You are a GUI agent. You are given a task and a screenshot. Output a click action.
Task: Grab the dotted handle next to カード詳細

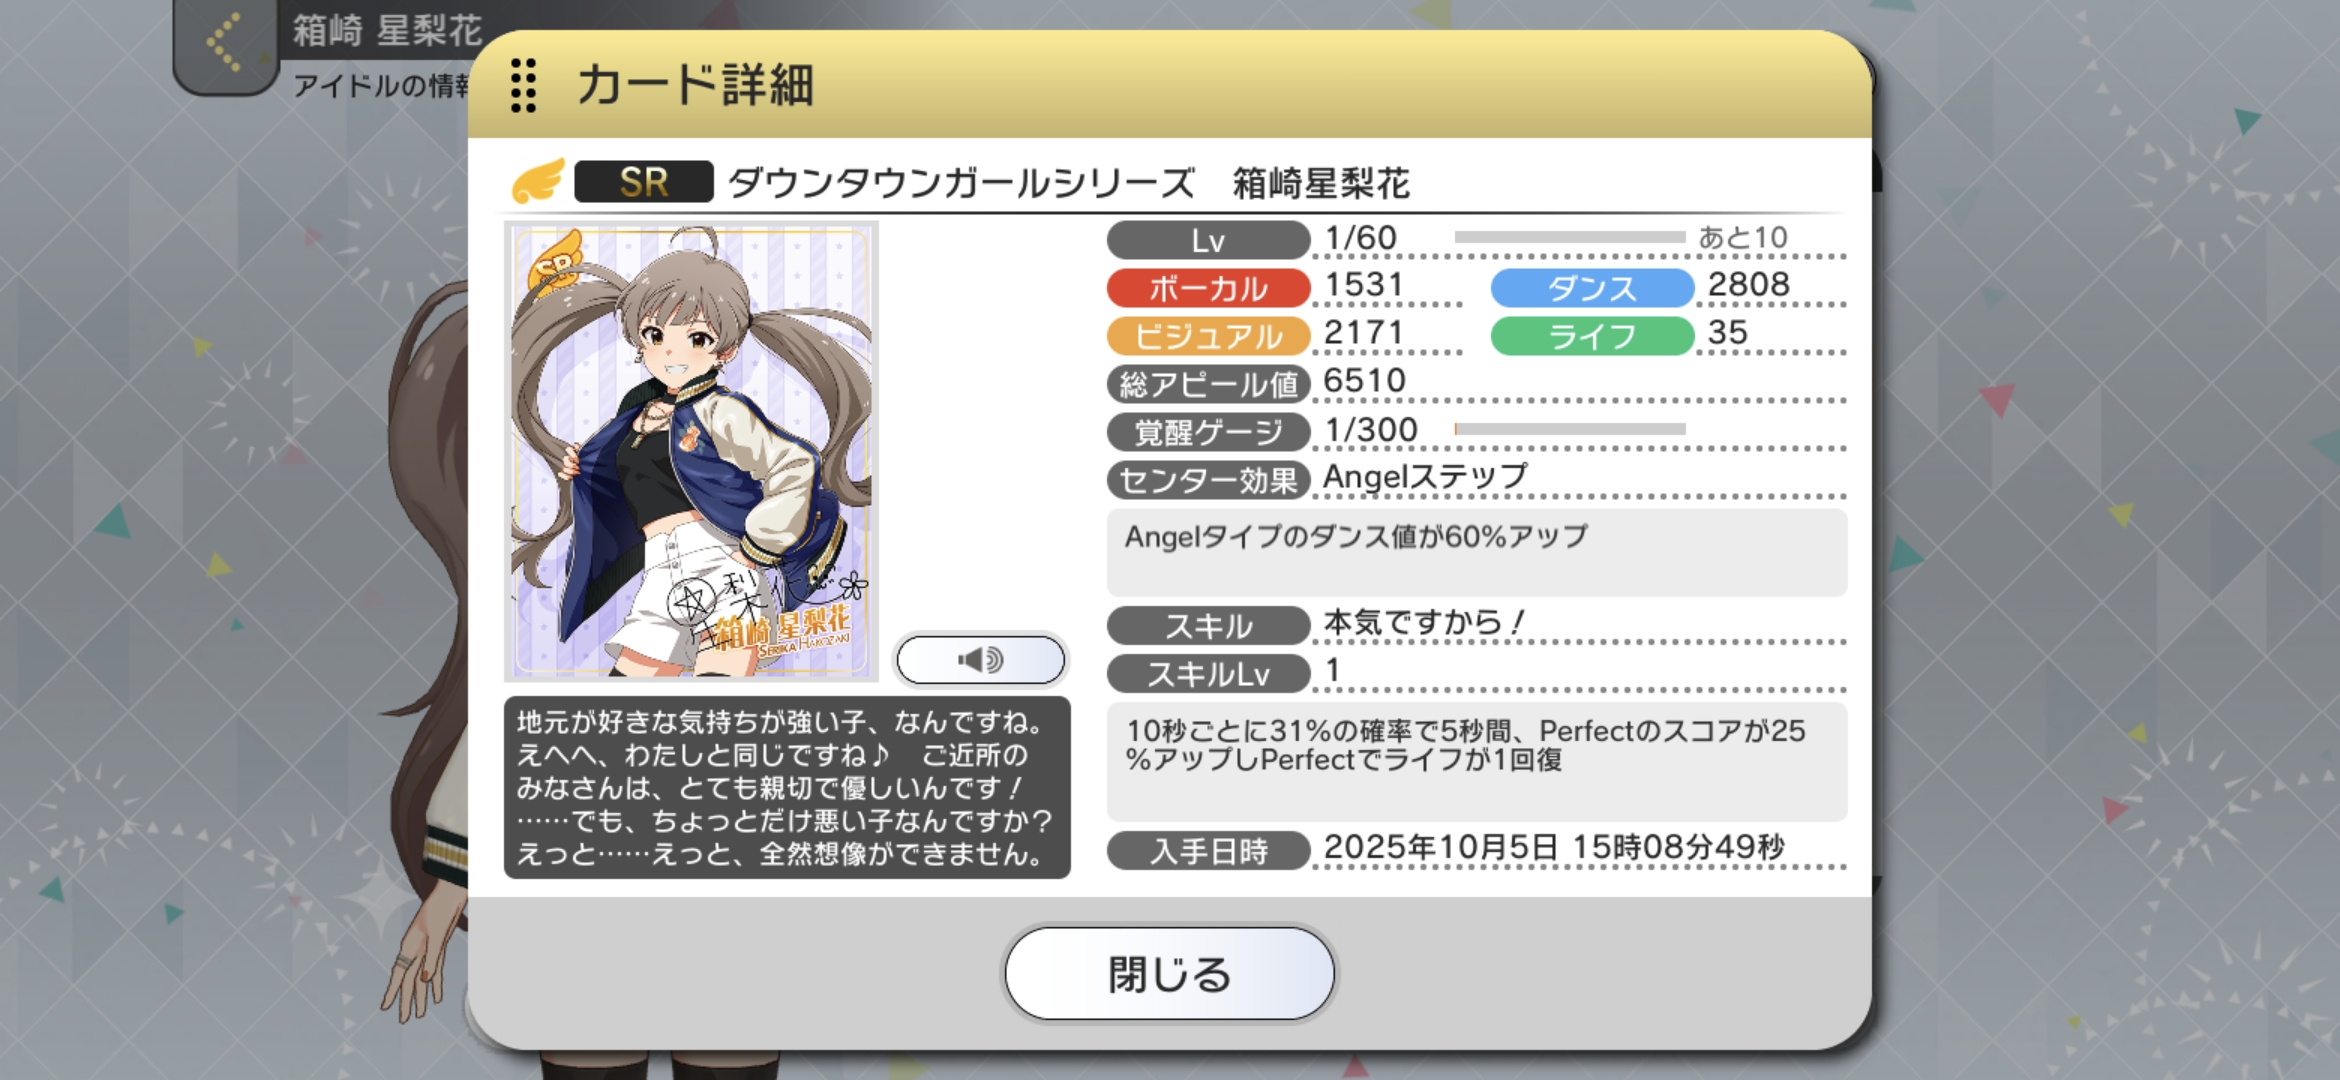pos(523,85)
